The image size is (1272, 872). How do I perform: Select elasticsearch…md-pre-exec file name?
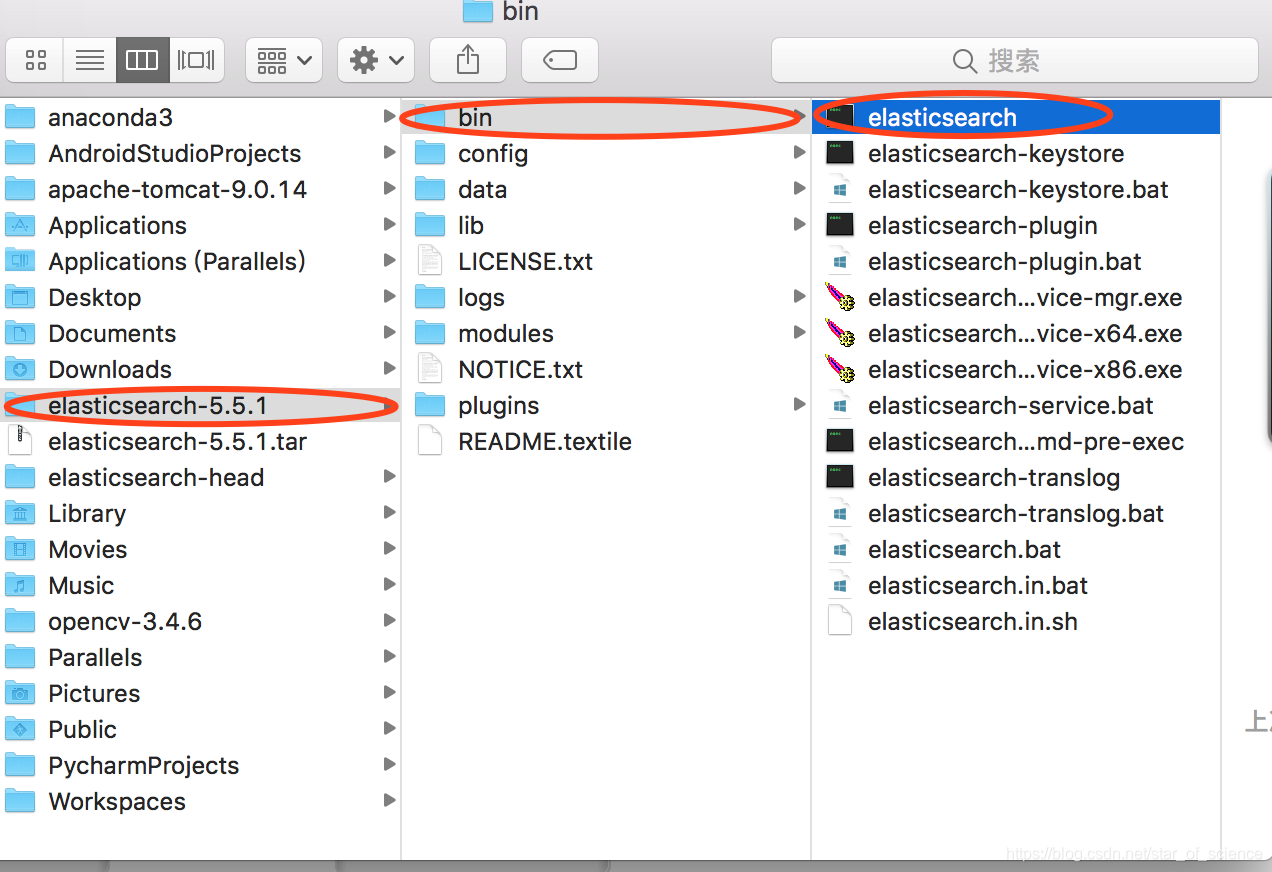(1026, 442)
